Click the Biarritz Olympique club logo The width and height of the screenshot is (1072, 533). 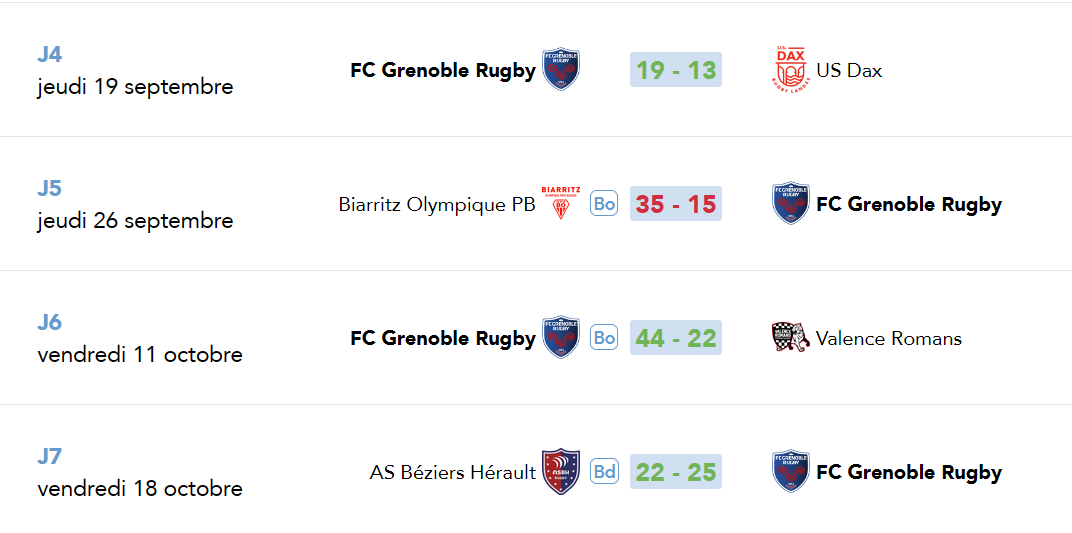(x=561, y=203)
